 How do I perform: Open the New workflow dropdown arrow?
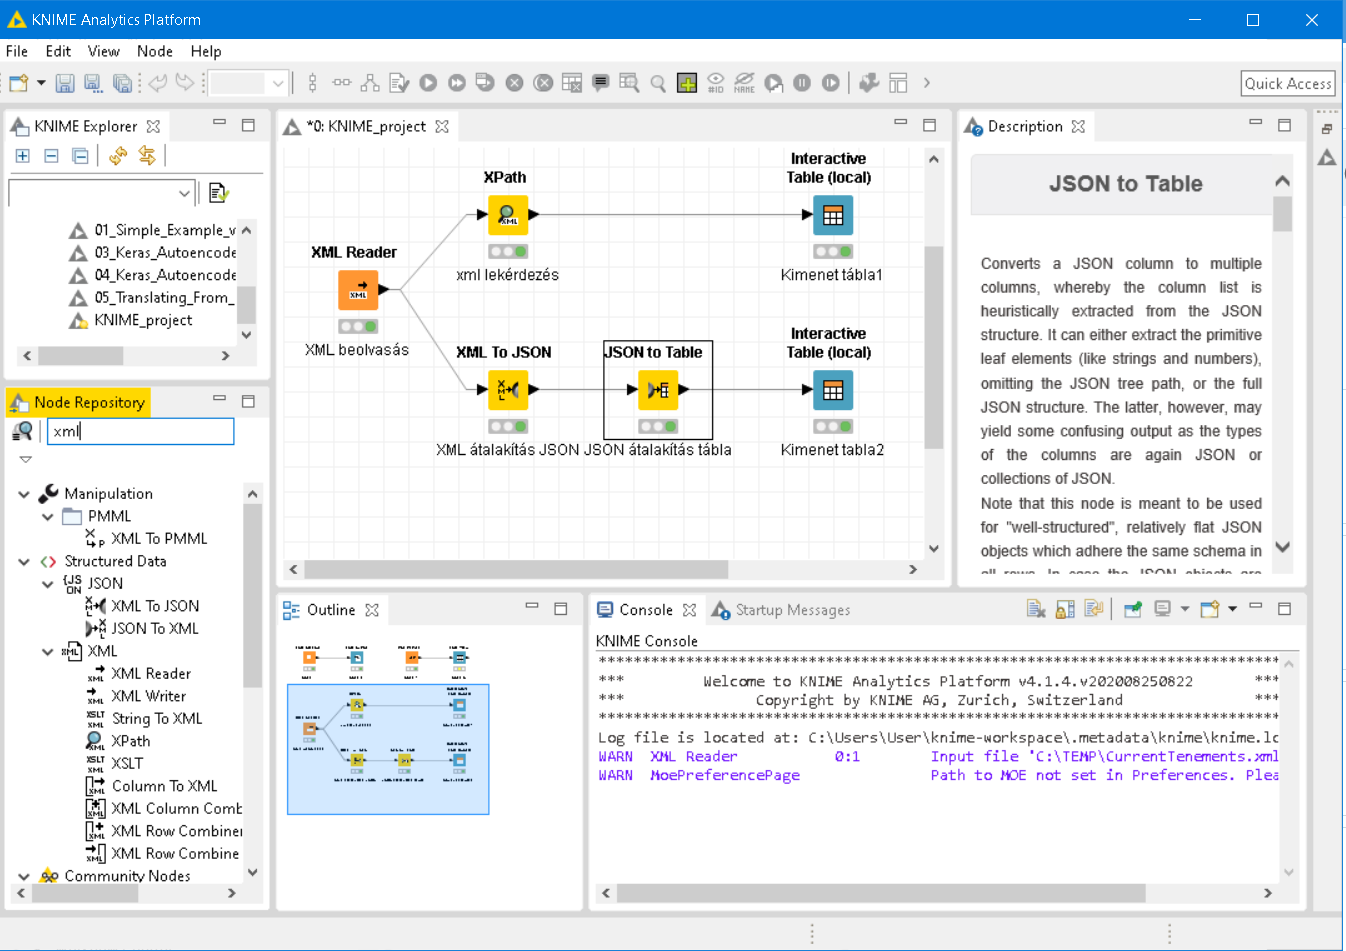pos(41,83)
